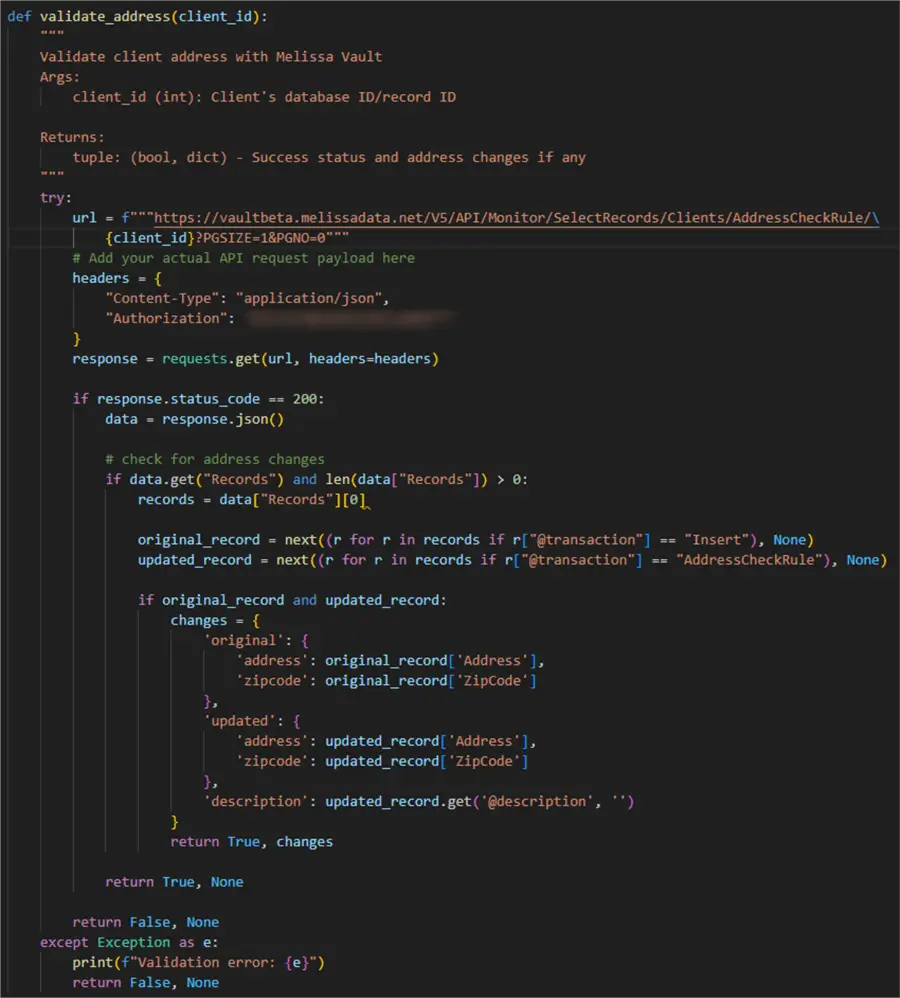Viewport: 900px width, 998px height.
Task: Click the comment '# Add your actual API request payload here'
Action: click(x=244, y=258)
